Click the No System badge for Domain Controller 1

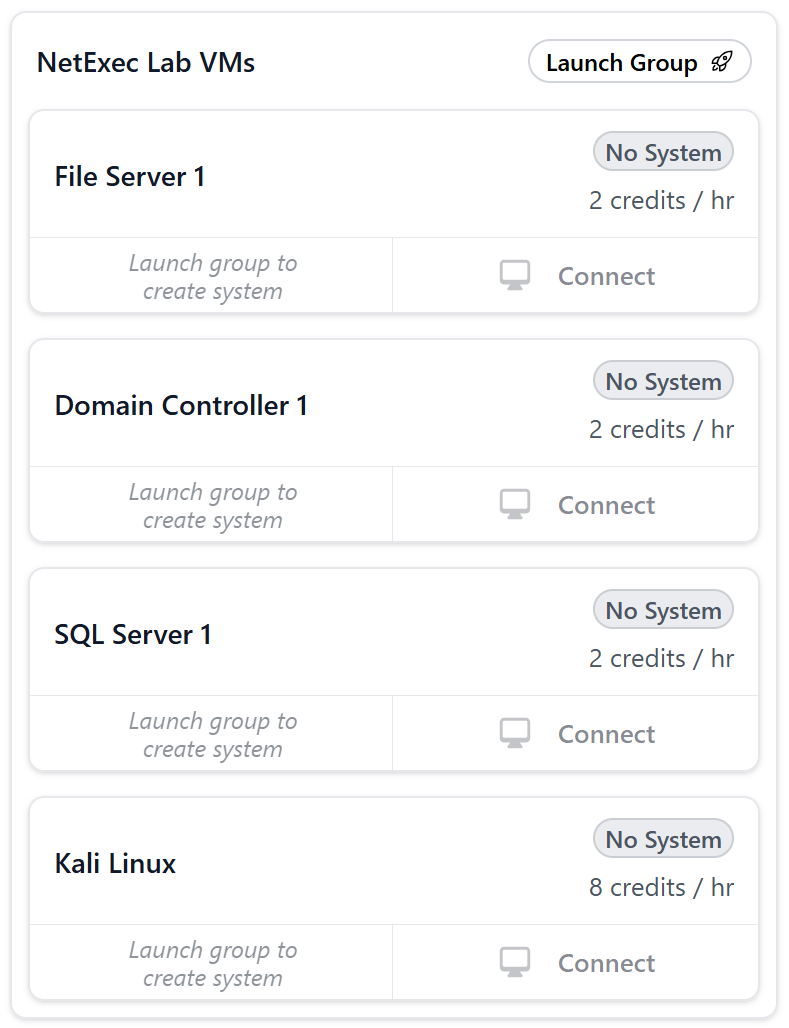point(663,381)
